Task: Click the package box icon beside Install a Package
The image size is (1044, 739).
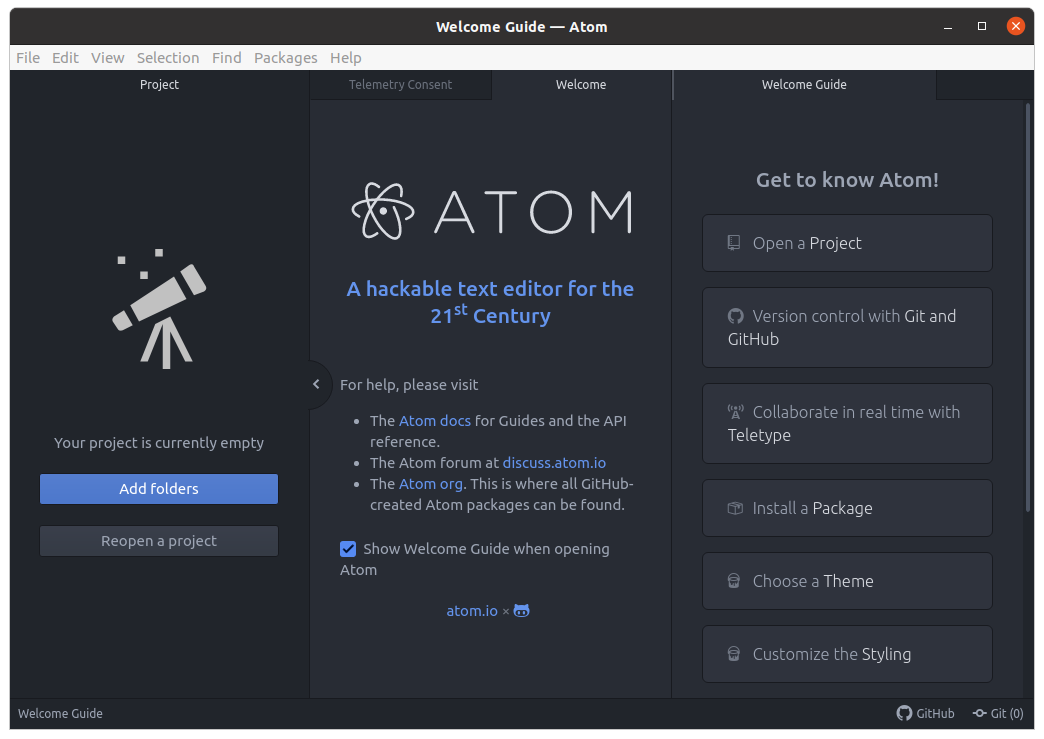Action: (x=735, y=508)
